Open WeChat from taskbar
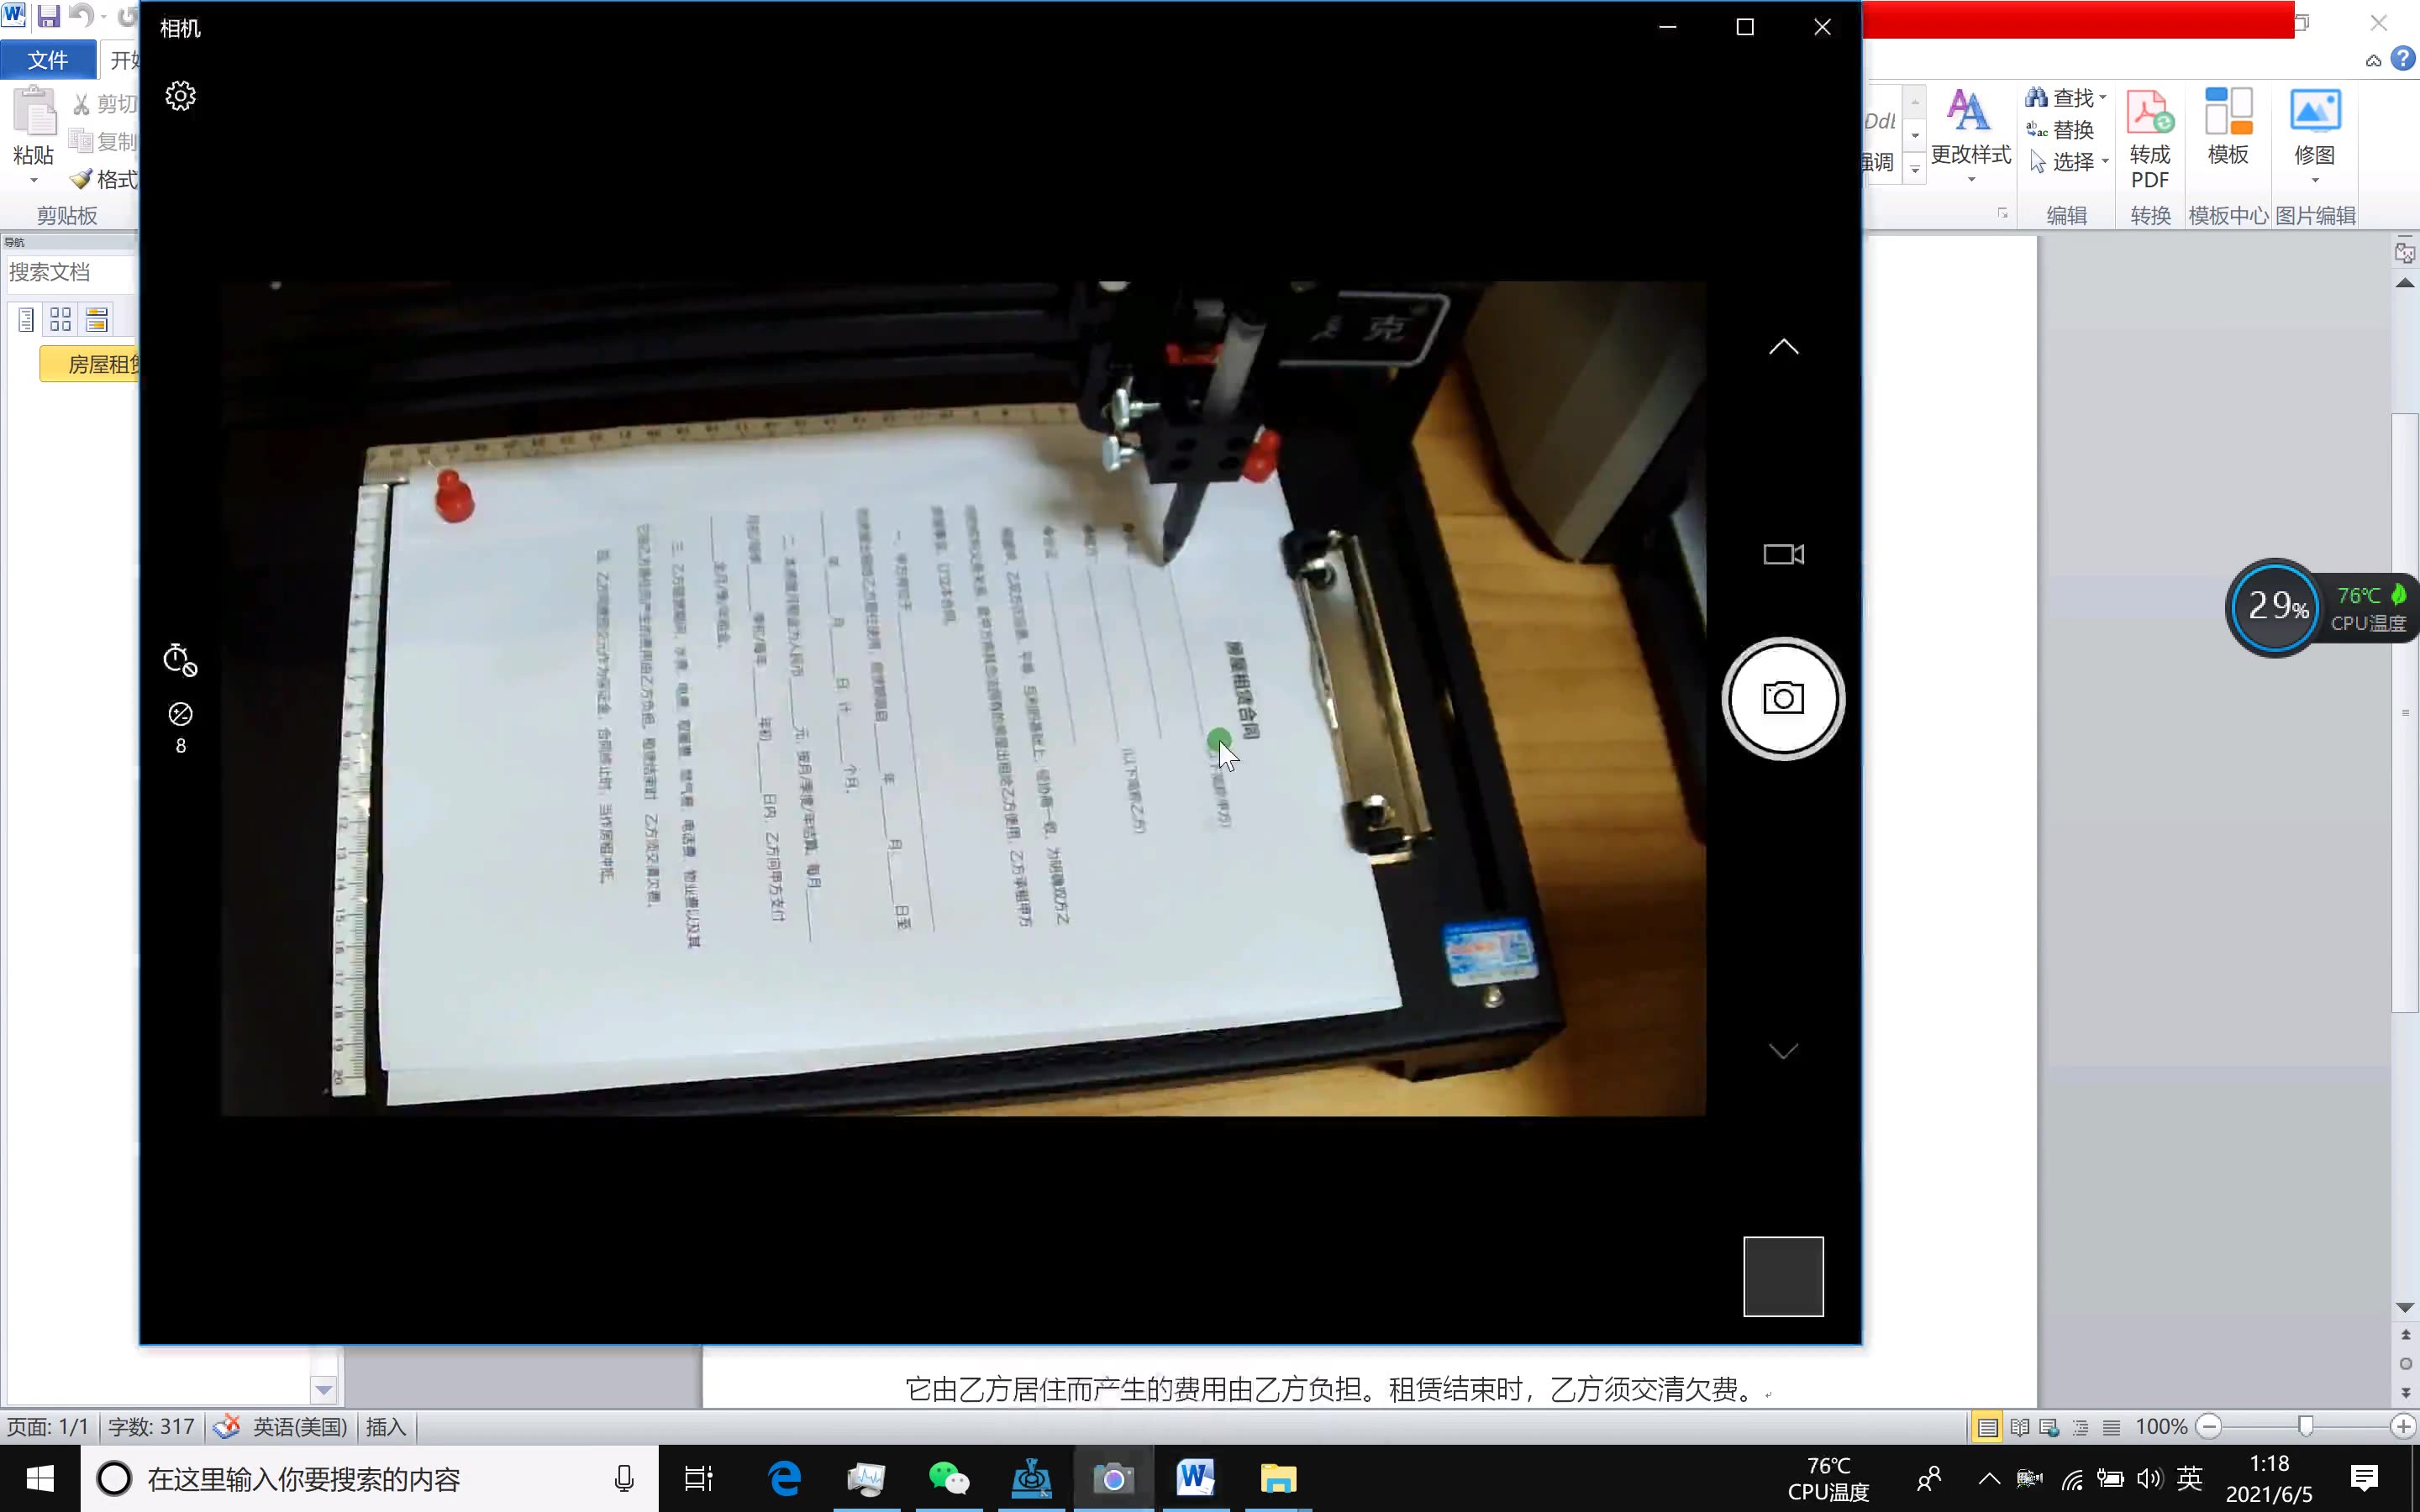This screenshot has height=1512, width=2420. (x=946, y=1479)
